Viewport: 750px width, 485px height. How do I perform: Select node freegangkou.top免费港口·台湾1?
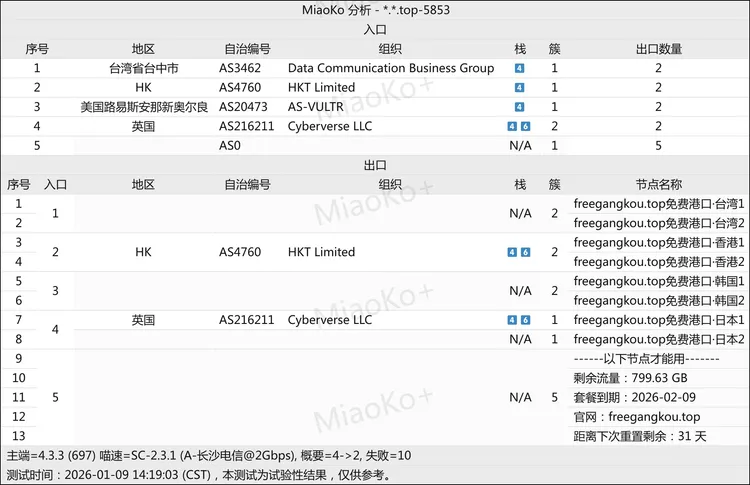pyautogui.click(x=658, y=203)
